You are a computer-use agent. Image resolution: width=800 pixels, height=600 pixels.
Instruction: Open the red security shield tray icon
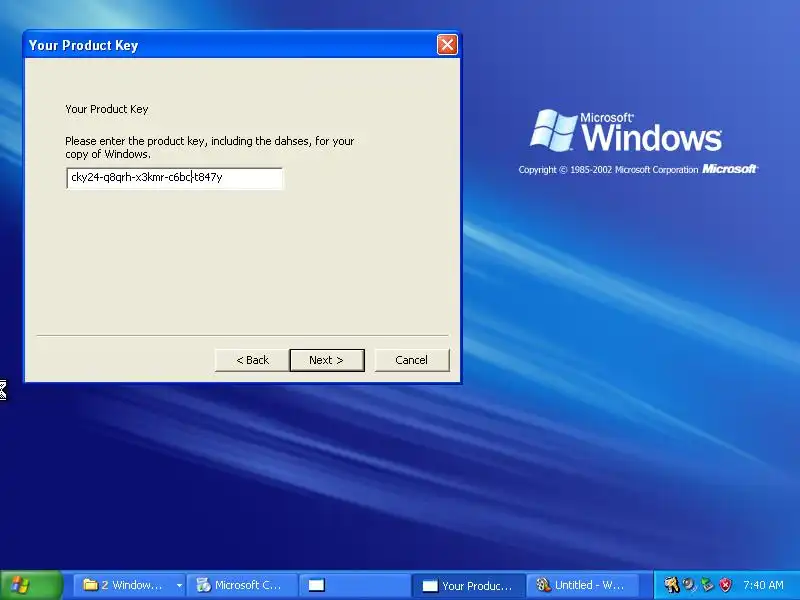[725, 585]
